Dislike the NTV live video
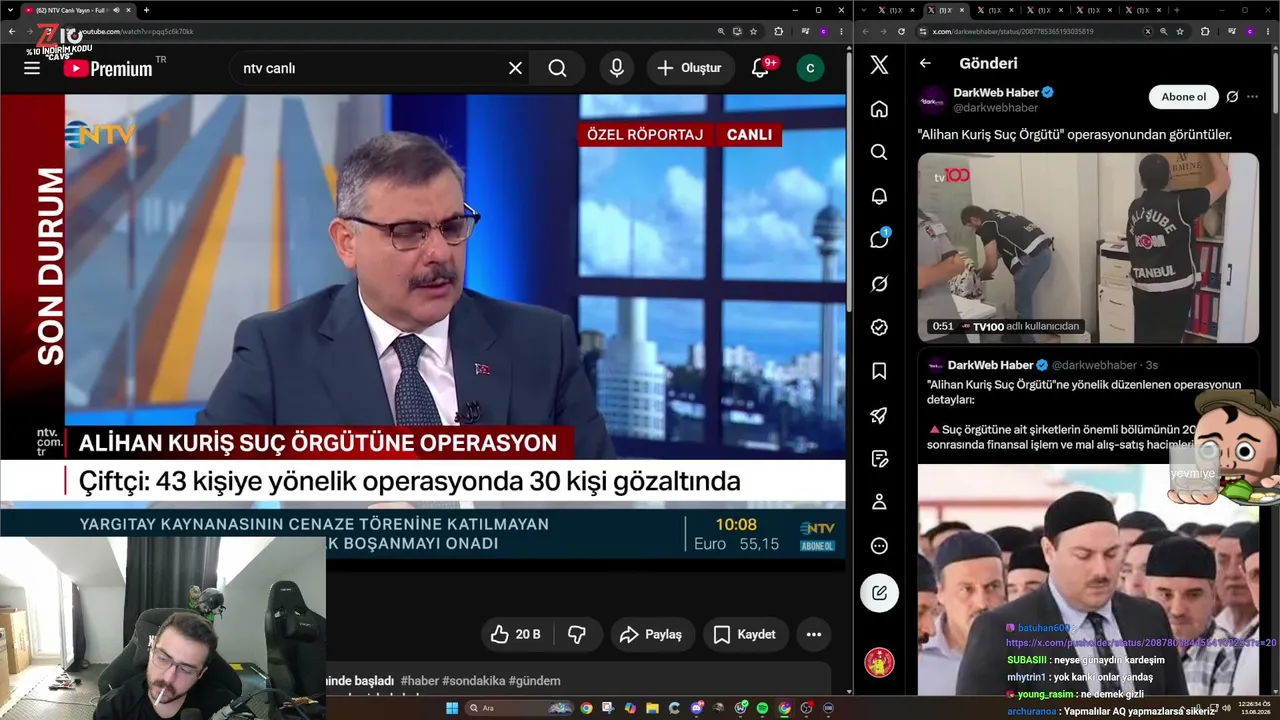1280x720 pixels. pyautogui.click(x=577, y=634)
